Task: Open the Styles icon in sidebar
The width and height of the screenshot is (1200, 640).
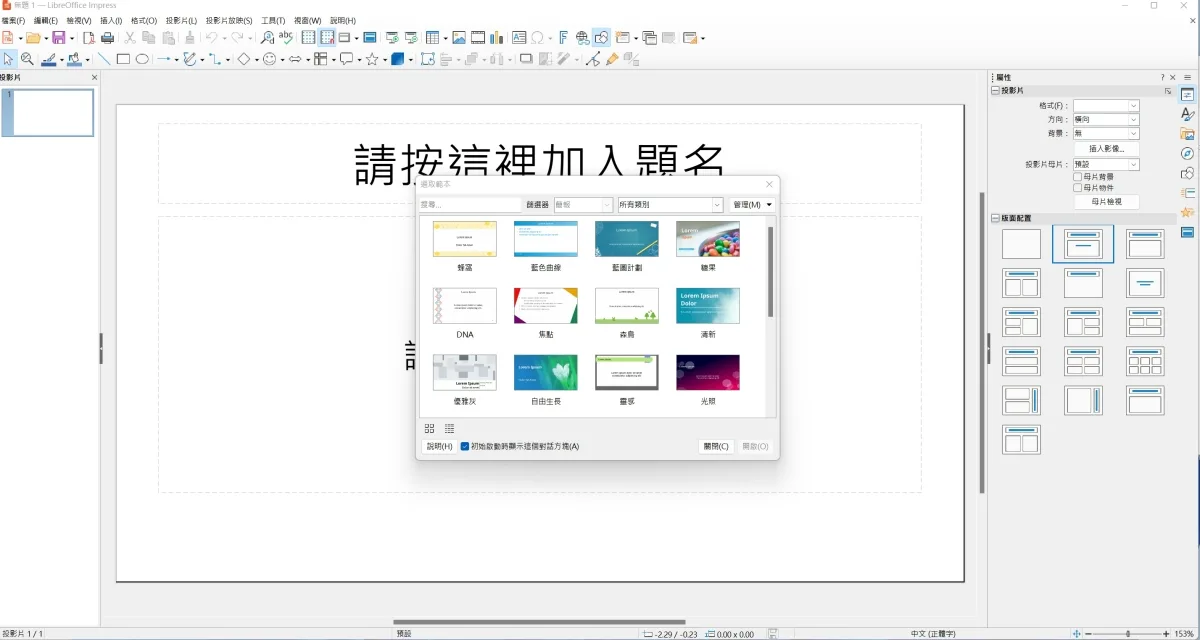Action: 1187,114
